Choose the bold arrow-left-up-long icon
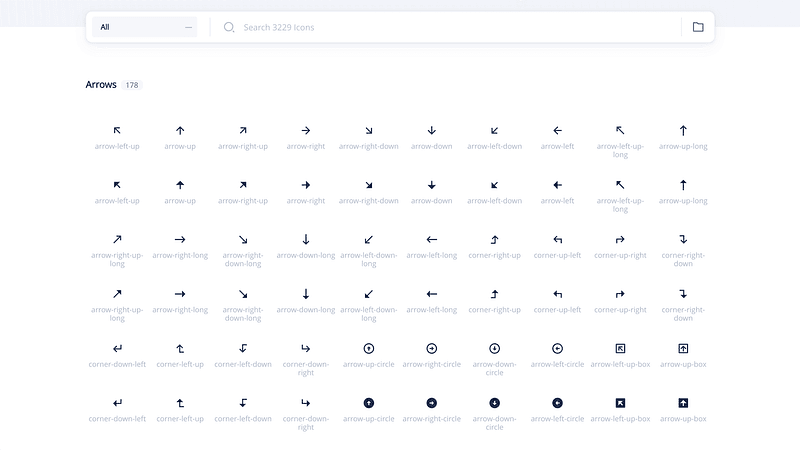 point(620,185)
